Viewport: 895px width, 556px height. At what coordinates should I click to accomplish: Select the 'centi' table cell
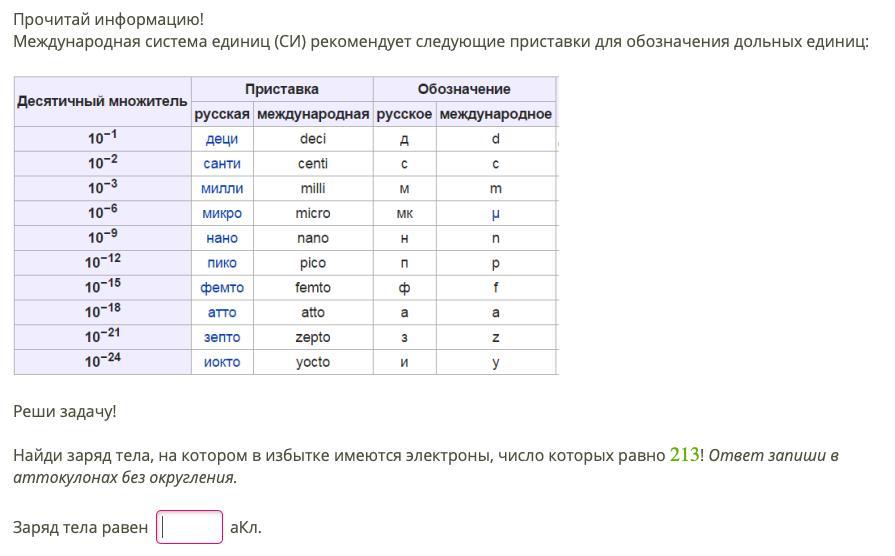click(313, 164)
